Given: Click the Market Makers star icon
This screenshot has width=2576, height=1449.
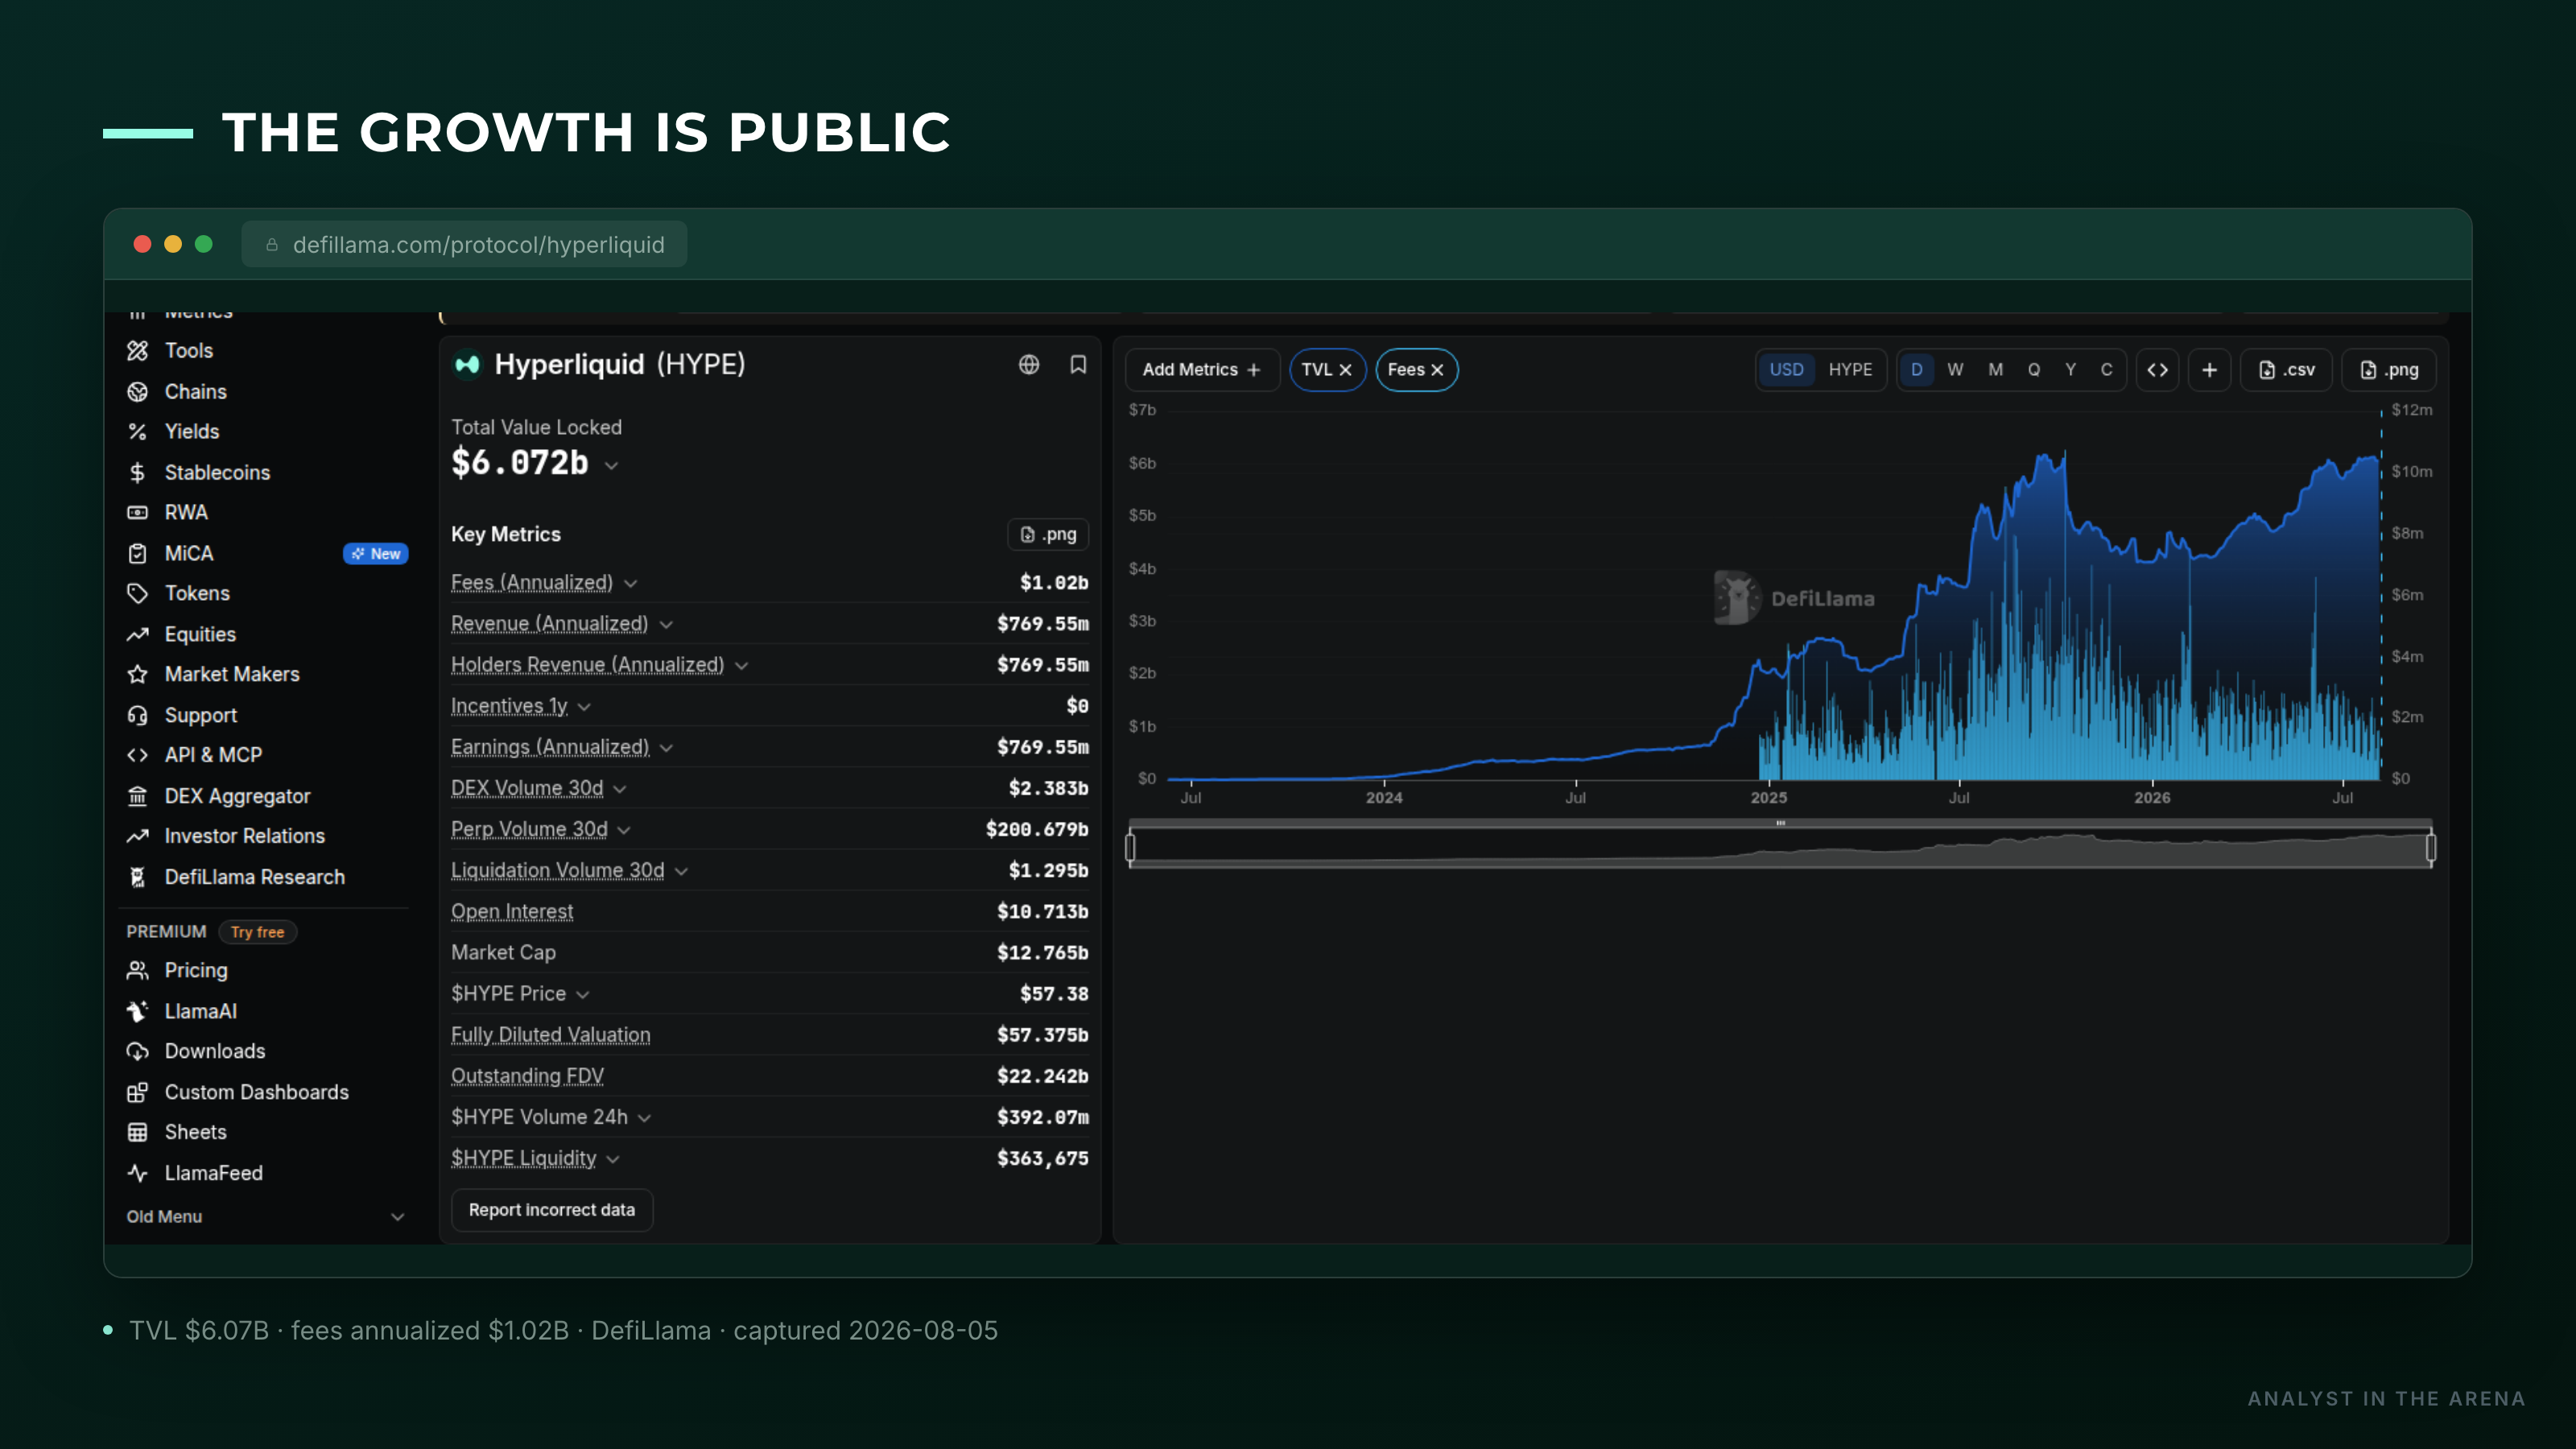Looking at the screenshot, I should click(x=138, y=674).
